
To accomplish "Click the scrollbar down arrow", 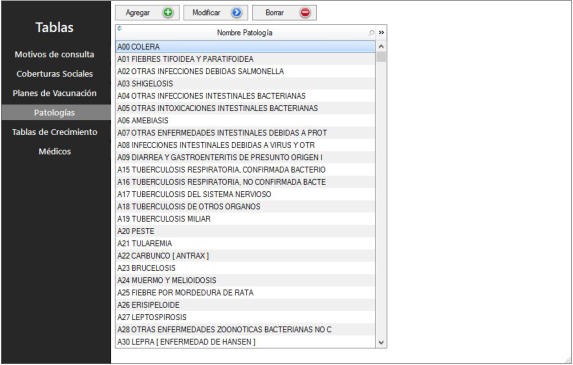I will point(381,342).
